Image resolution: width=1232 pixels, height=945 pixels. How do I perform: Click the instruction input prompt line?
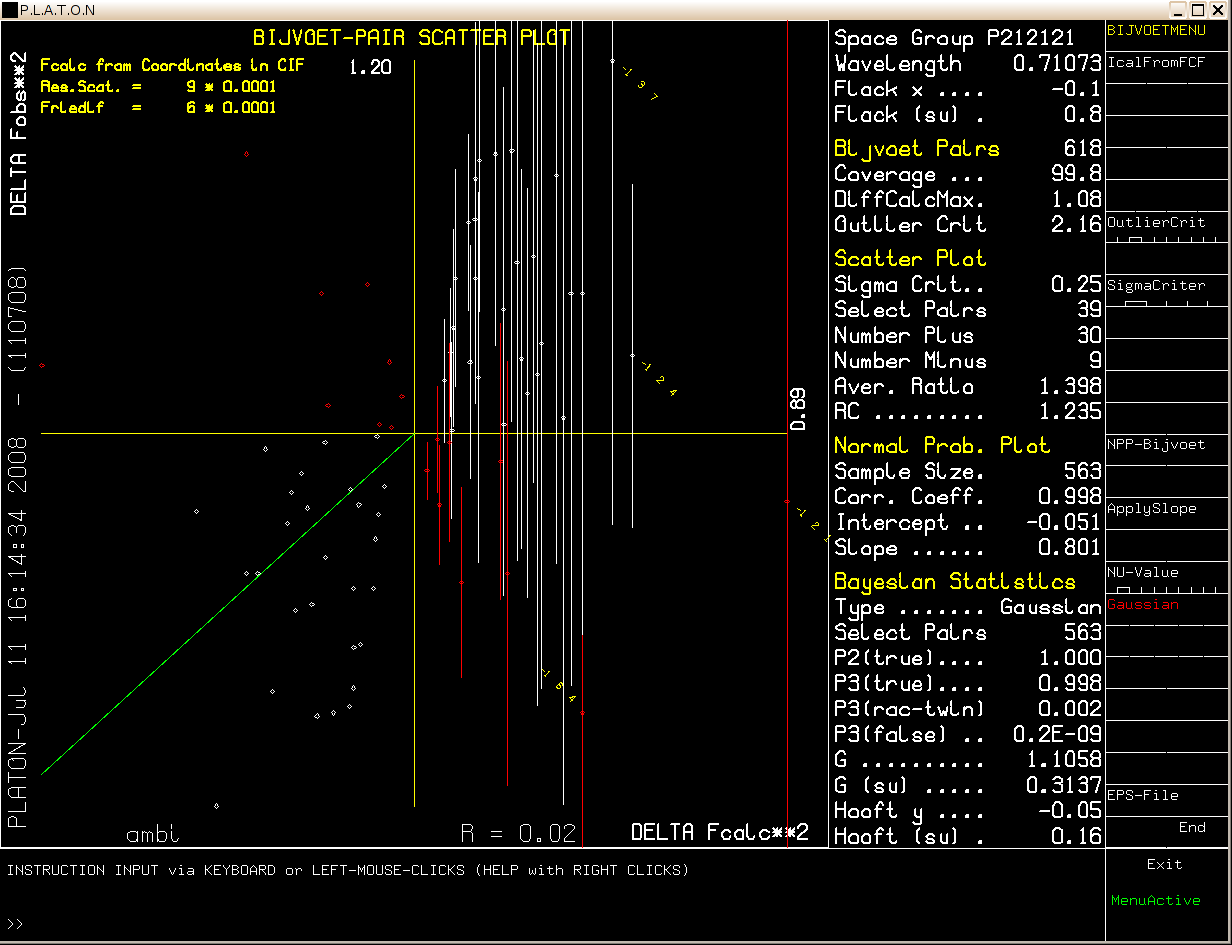pyautogui.click(x=400, y=923)
